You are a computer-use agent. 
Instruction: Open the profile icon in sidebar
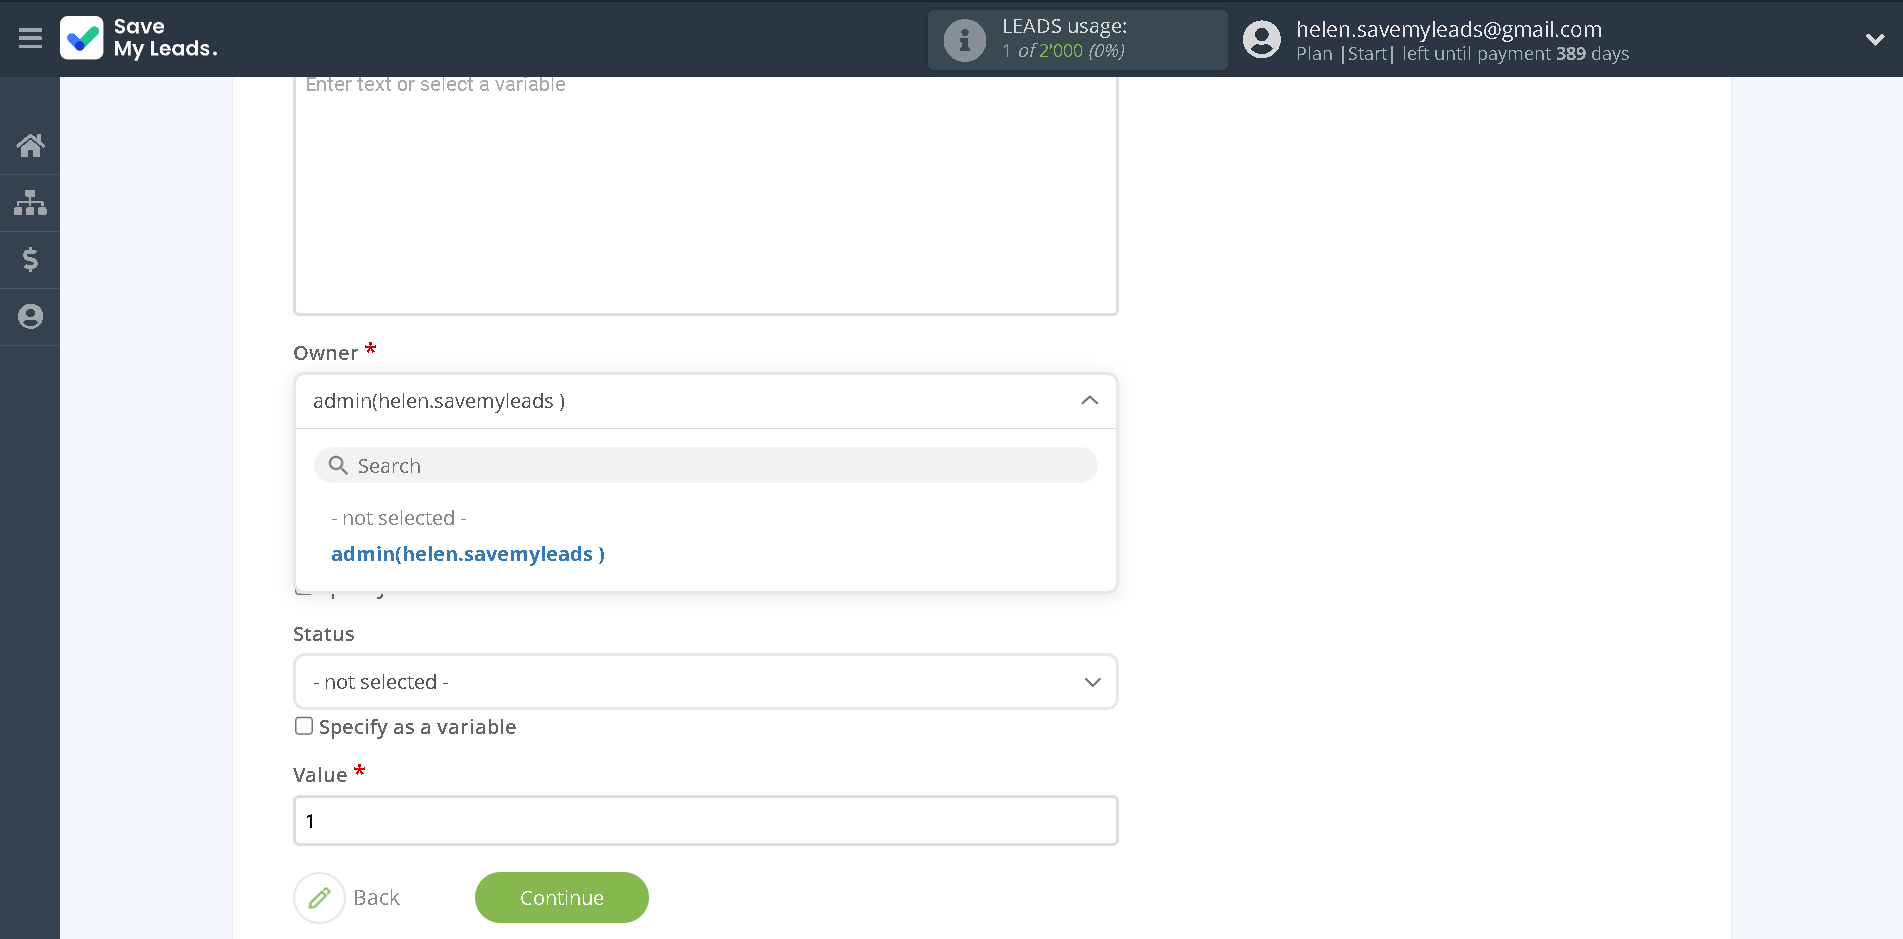click(30, 317)
